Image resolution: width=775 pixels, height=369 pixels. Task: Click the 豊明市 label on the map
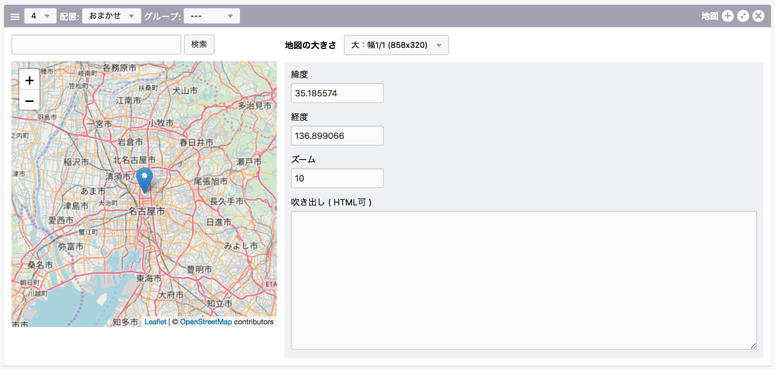[200, 269]
